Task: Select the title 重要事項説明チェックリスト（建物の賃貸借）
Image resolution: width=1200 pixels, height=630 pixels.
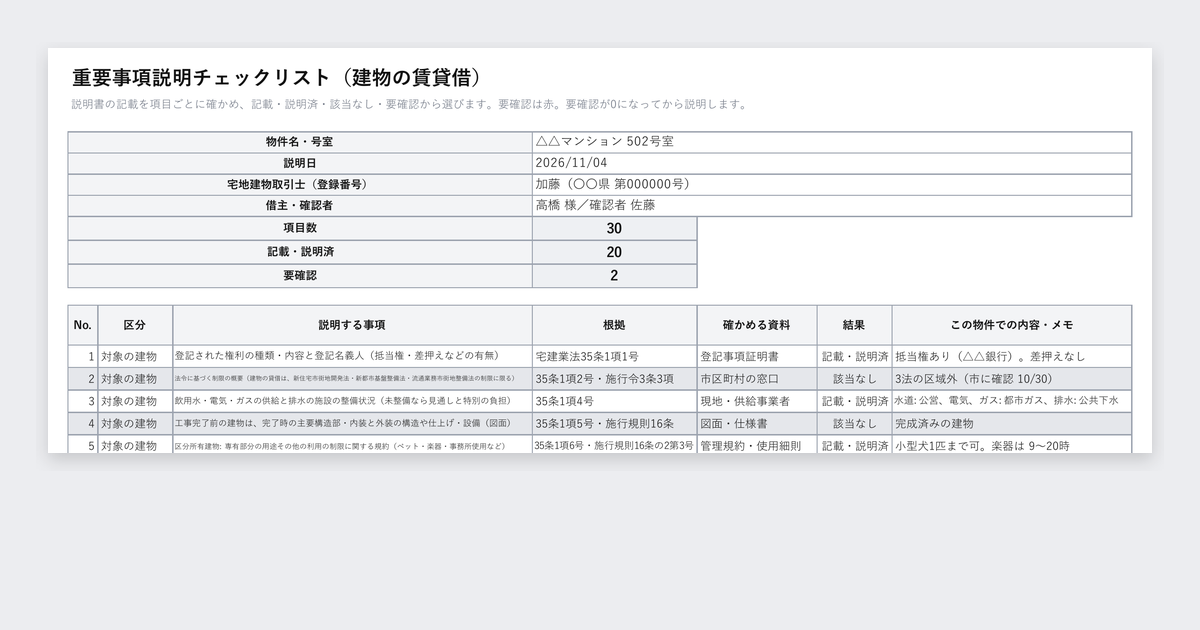Action: point(281,77)
